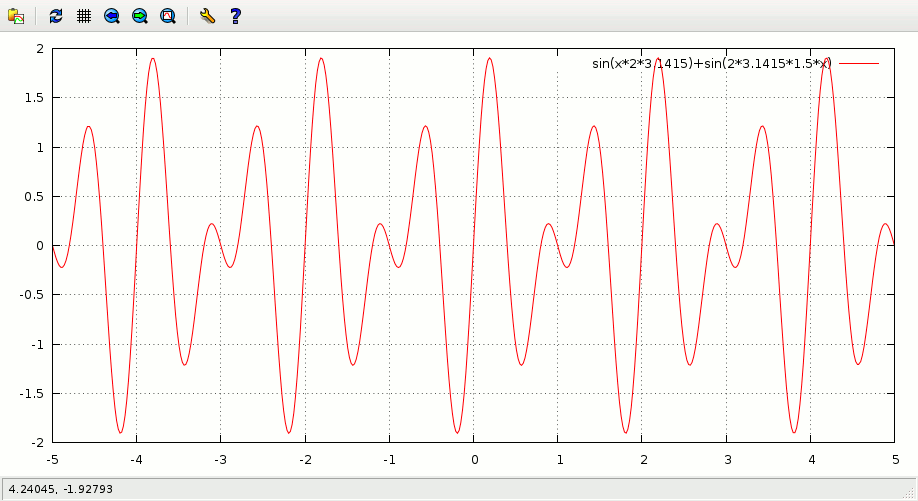
Task: Click the y-axis bottom label -2
Action: click(x=37, y=442)
